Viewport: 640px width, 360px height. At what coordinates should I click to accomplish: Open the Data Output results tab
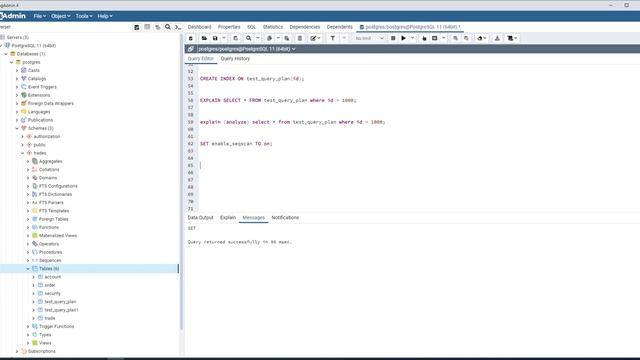point(200,218)
